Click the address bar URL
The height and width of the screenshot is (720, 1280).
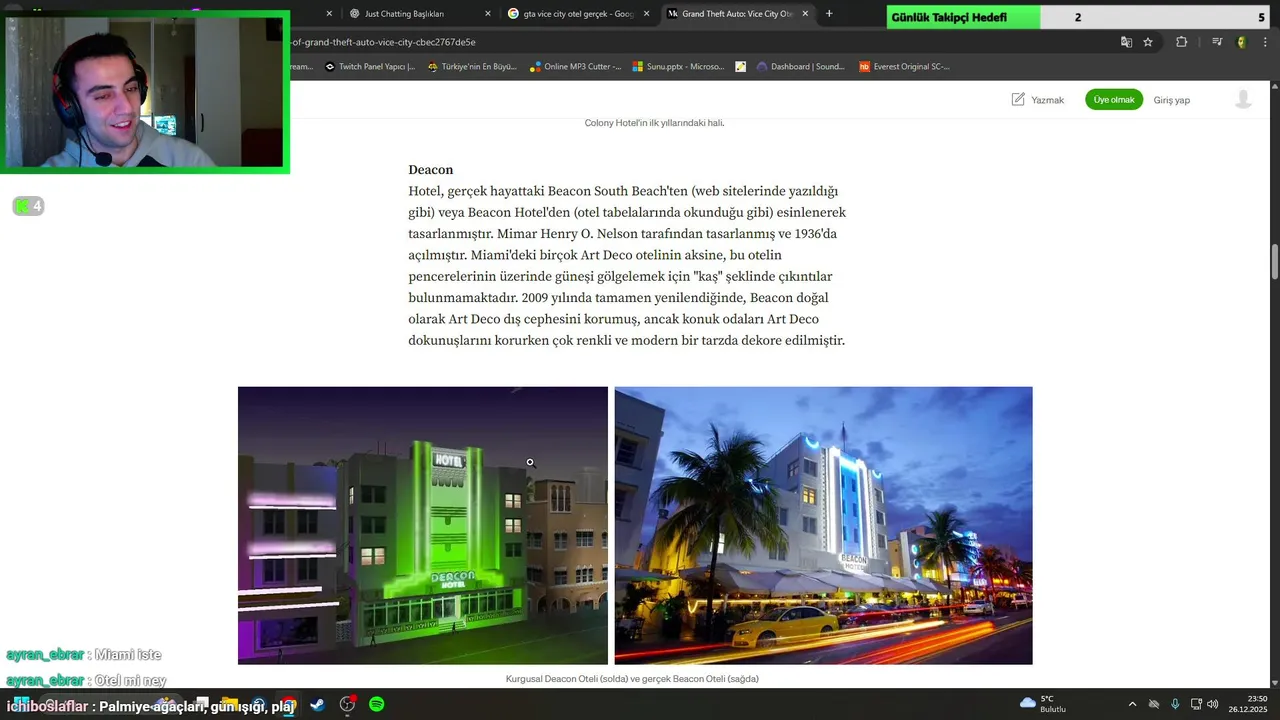tap(383, 42)
